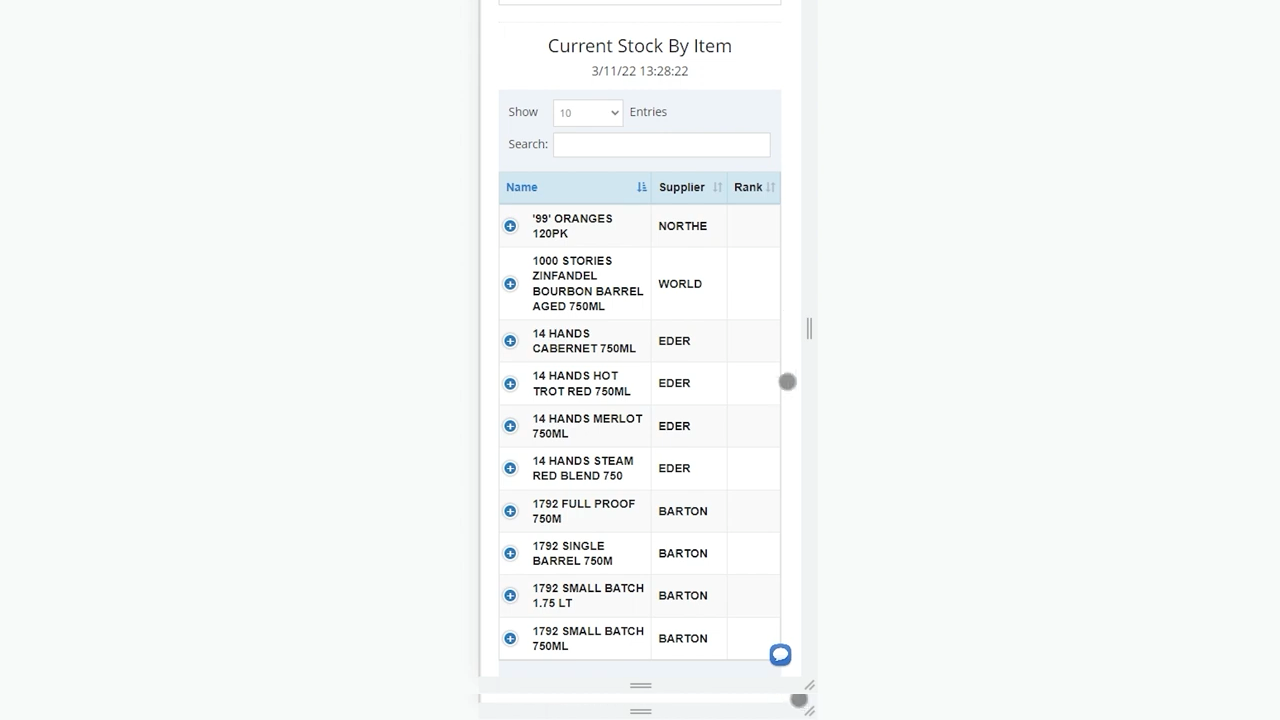The width and height of the screenshot is (1280, 720).
Task: Click the lower horizontal drag handle bar
Action: (641, 712)
